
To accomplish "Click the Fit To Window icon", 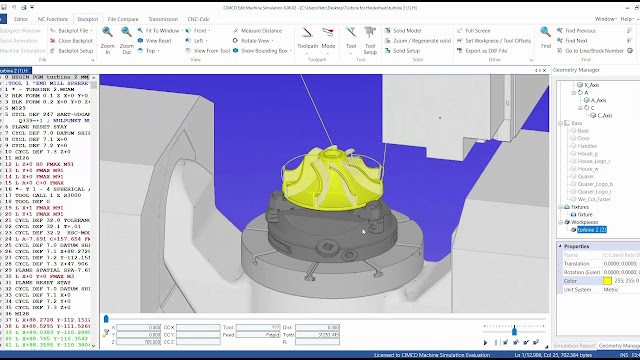I will point(140,31).
